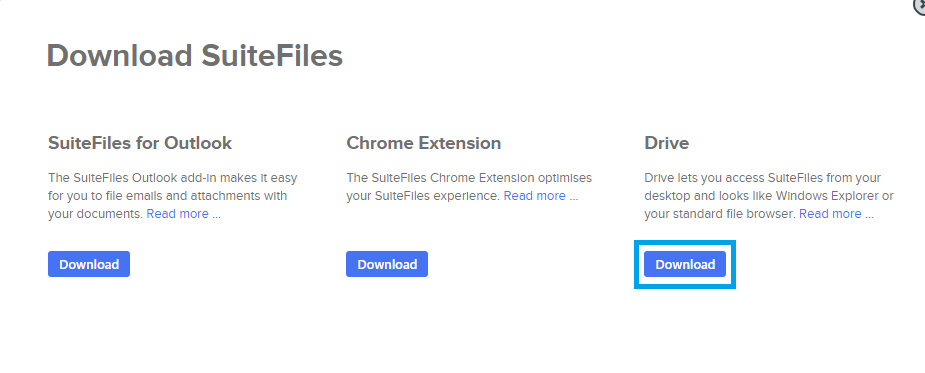Click the word desktop in Drive description
The width and height of the screenshot is (925, 373).
tap(665, 196)
